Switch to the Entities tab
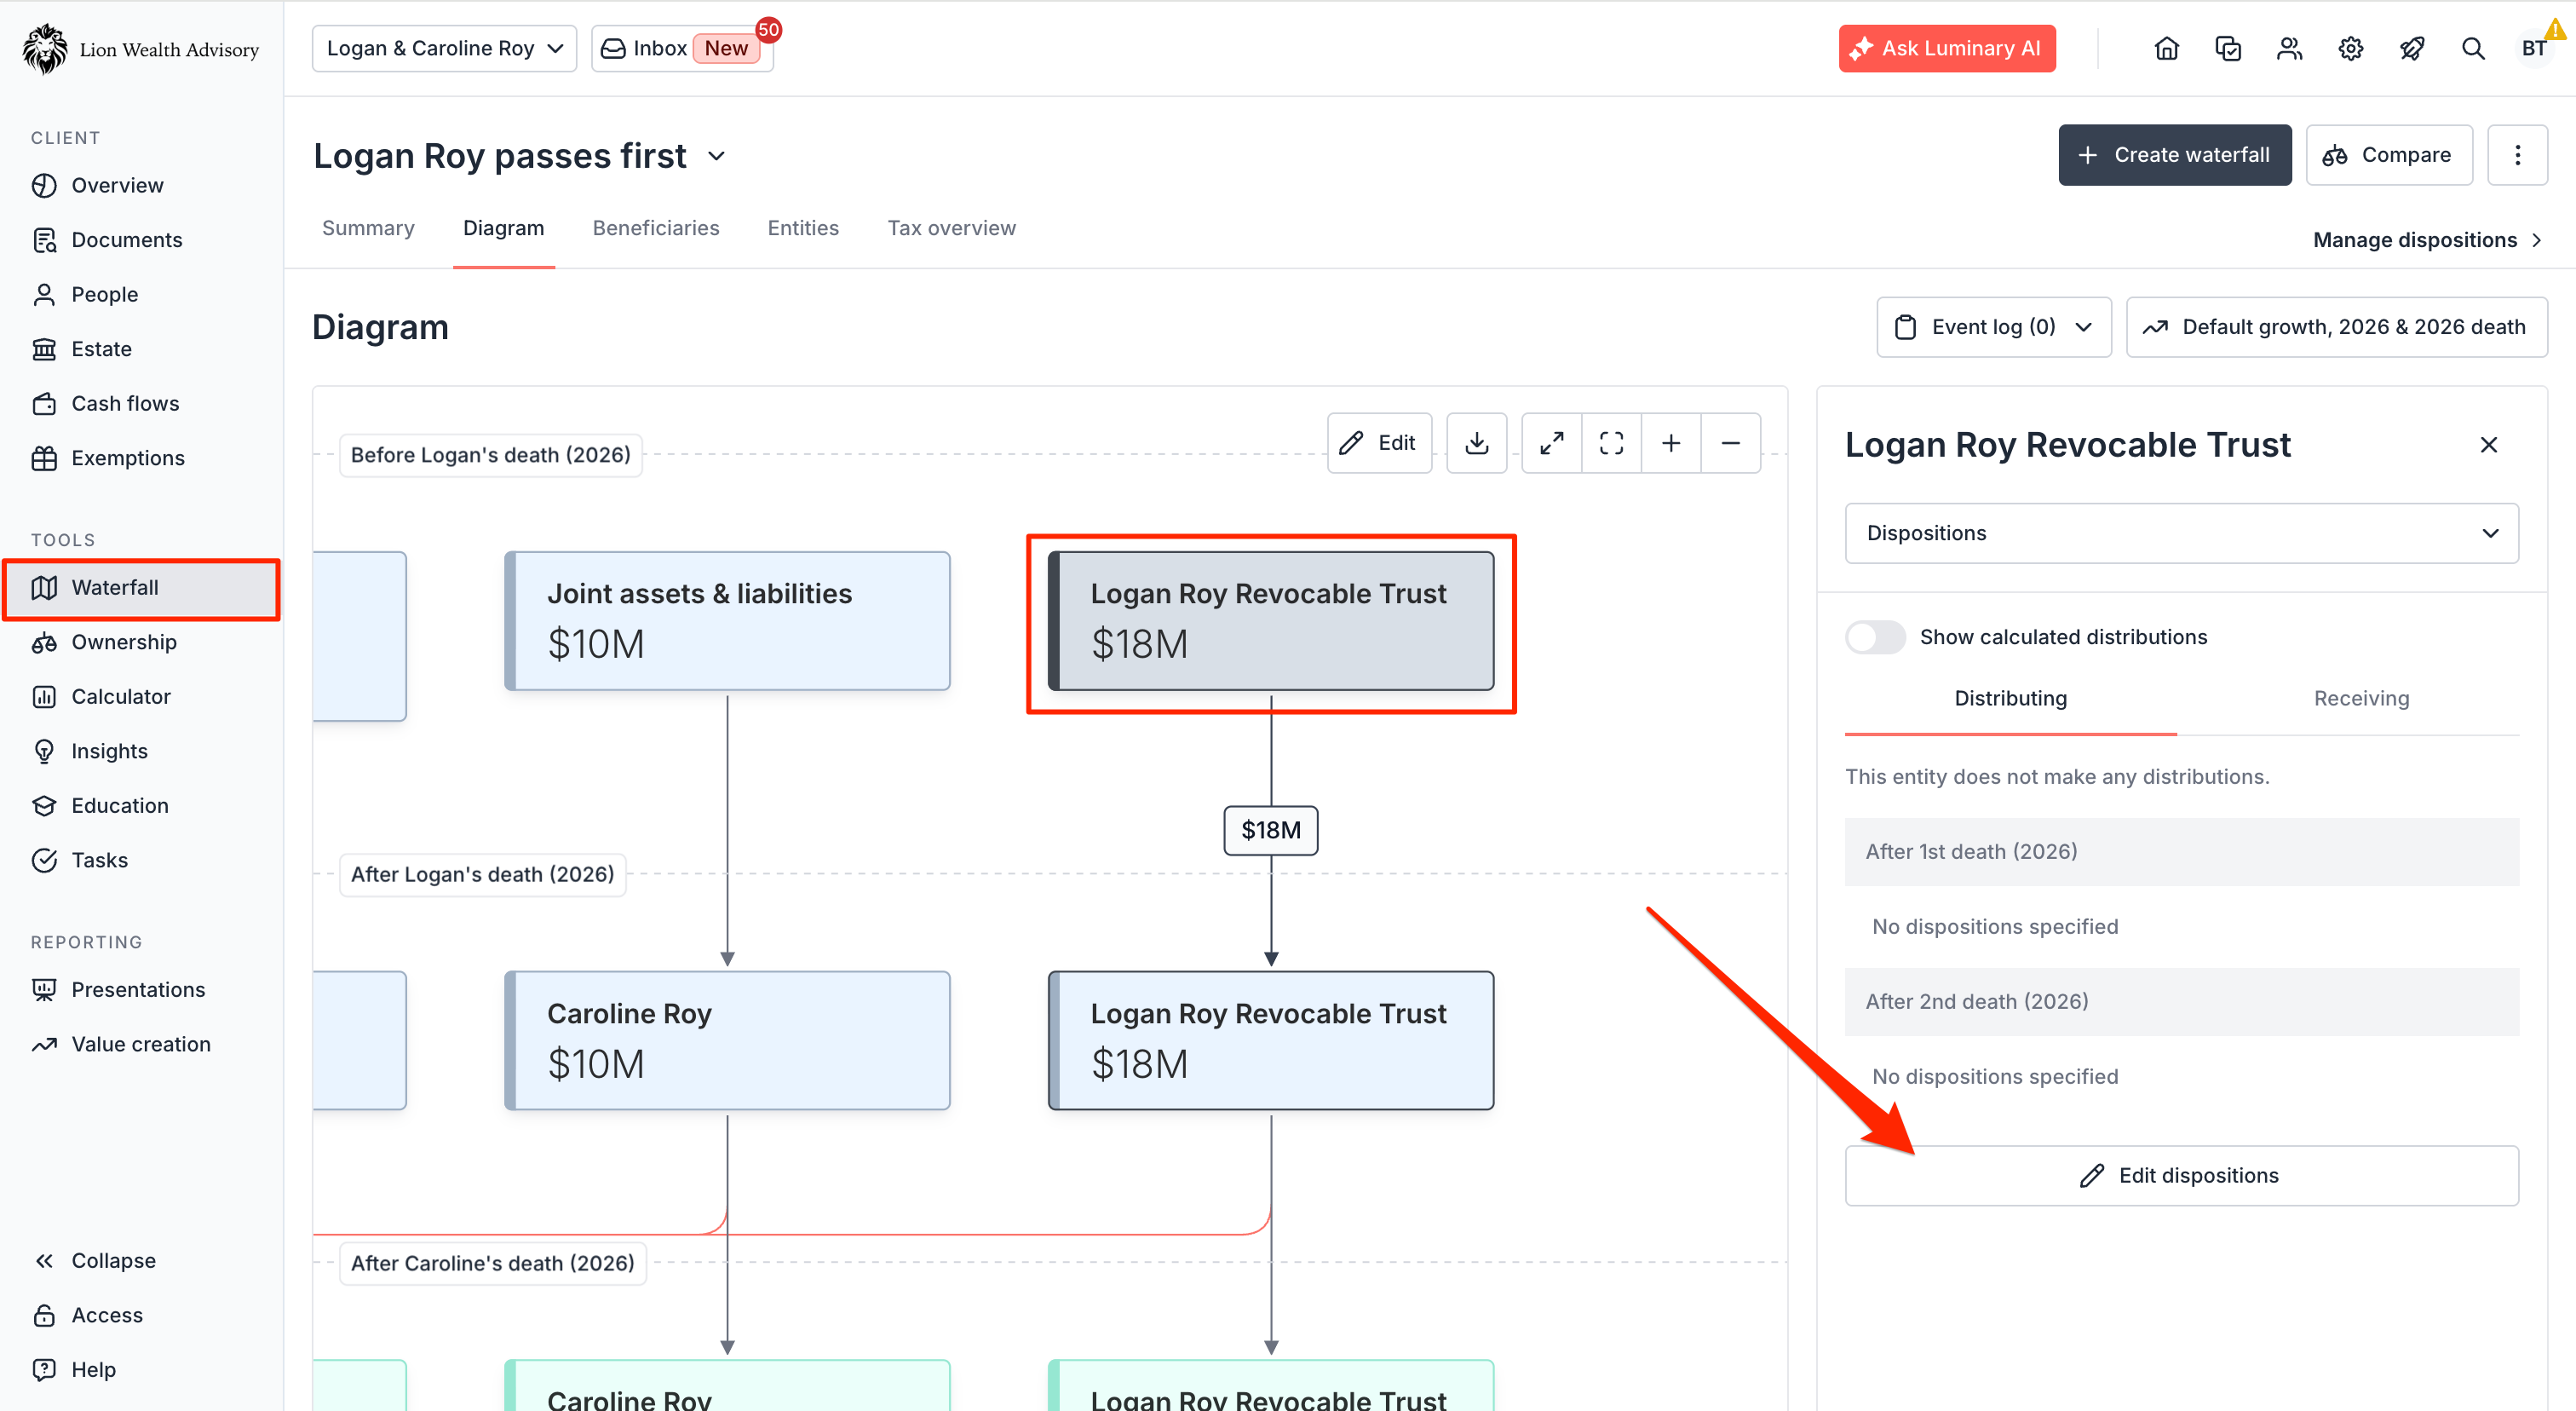Screen dimensions: 2576x1411 point(803,228)
